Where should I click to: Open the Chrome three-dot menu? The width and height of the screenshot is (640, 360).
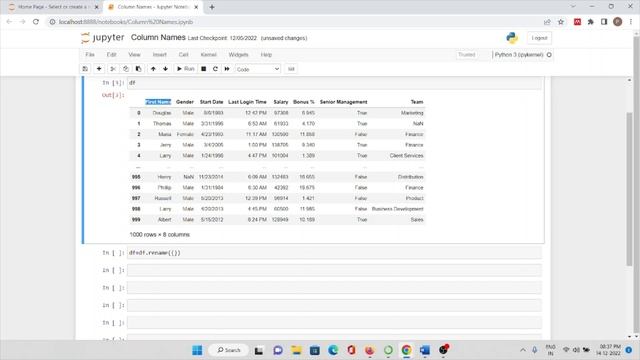(x=631, y=22)
